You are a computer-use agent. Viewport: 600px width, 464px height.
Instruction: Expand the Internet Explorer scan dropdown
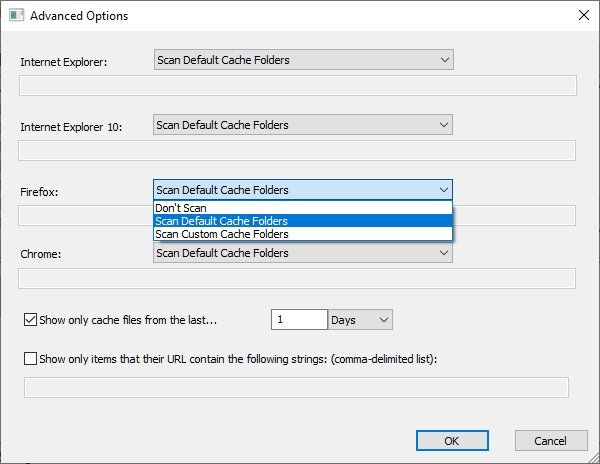click(x=303, y=60)
